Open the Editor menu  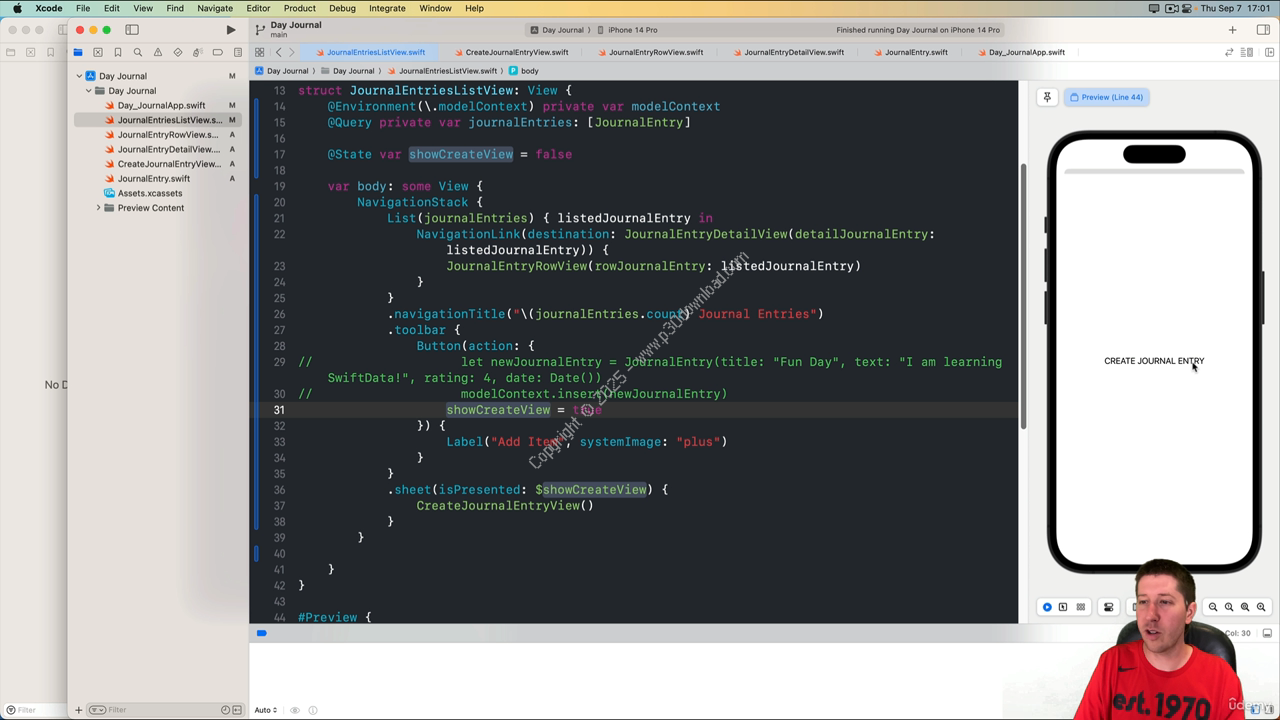[x=258, y=8]
